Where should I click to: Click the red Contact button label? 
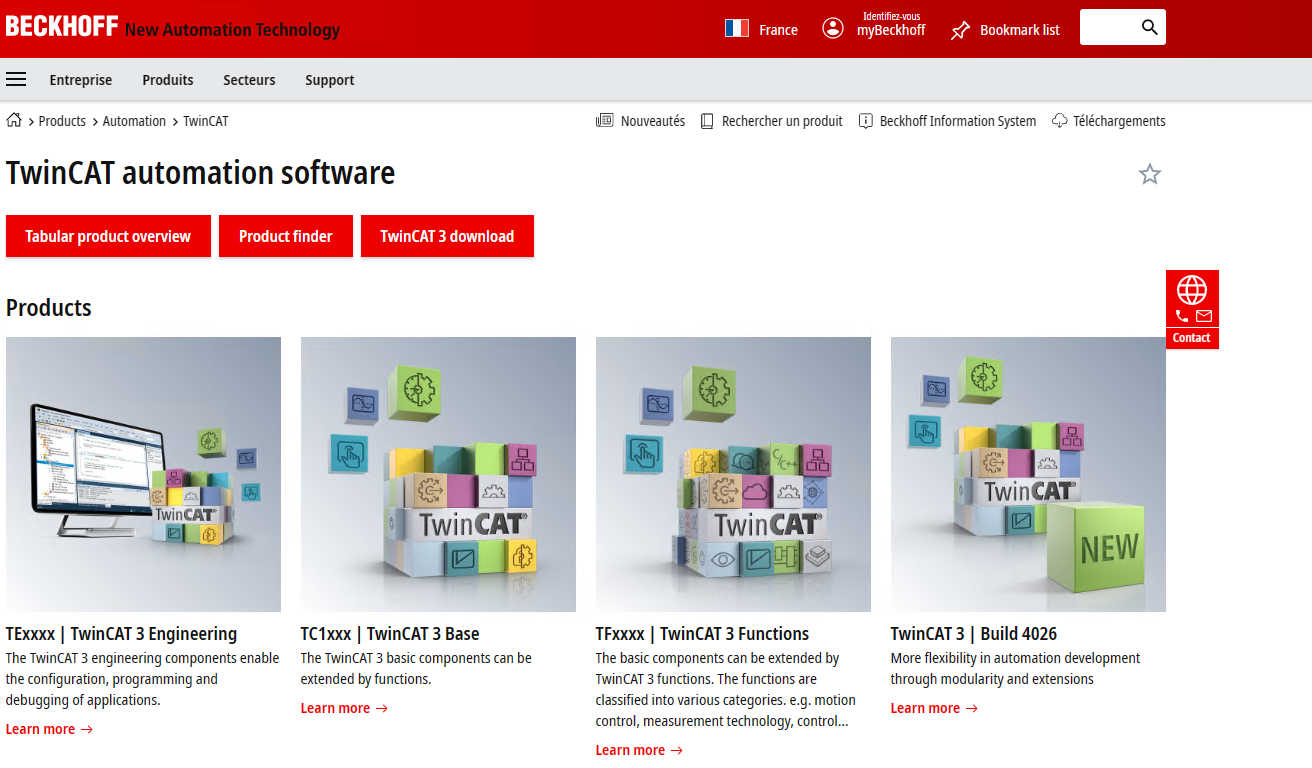(1192, 338)
